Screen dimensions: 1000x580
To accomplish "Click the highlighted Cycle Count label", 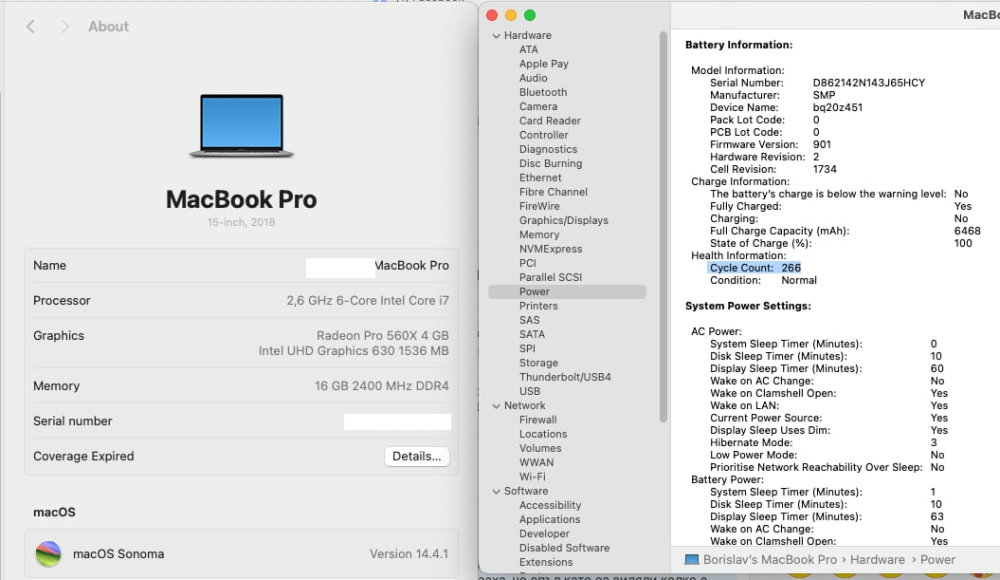I will 741,268.
